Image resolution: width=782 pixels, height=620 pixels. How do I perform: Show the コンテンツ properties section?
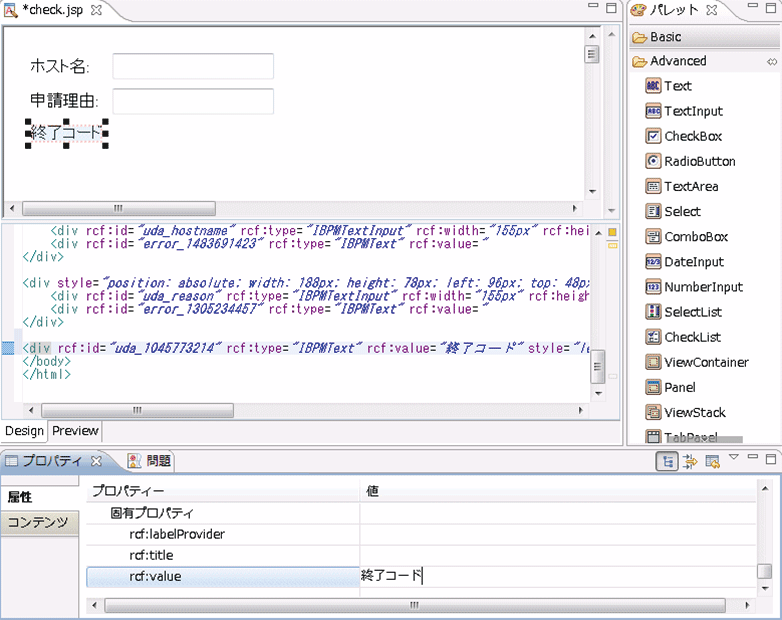pos(39,523)
